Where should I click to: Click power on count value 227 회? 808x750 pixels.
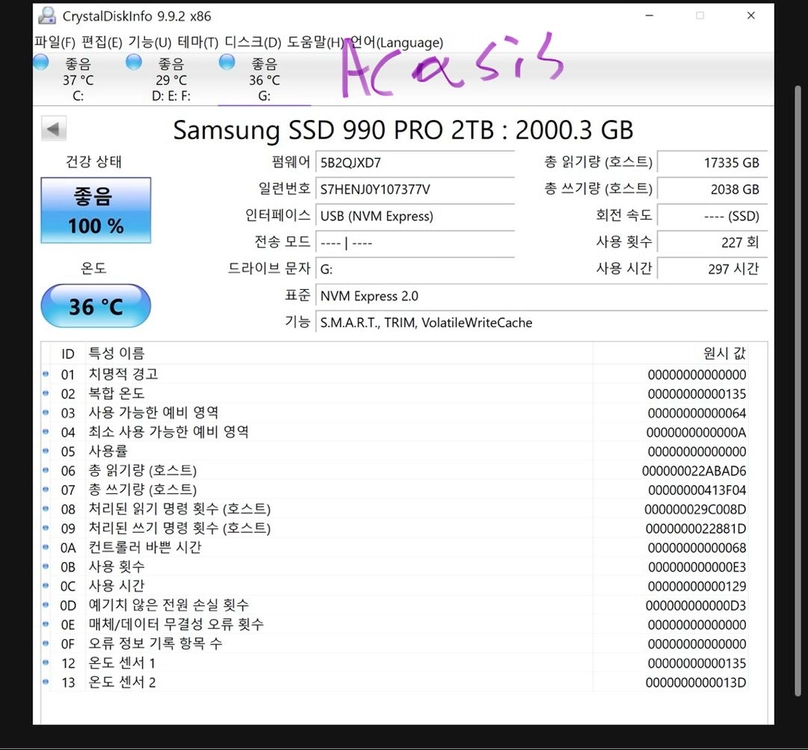click(713, 242)
